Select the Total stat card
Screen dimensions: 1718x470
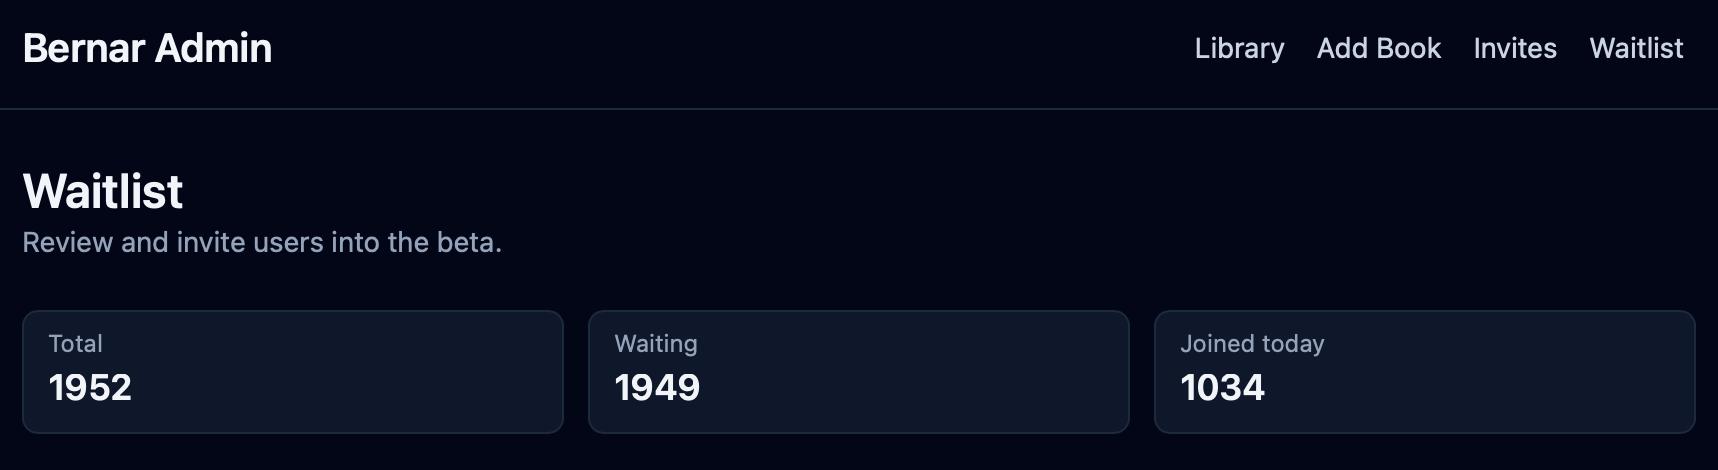(x=293, y=371)
